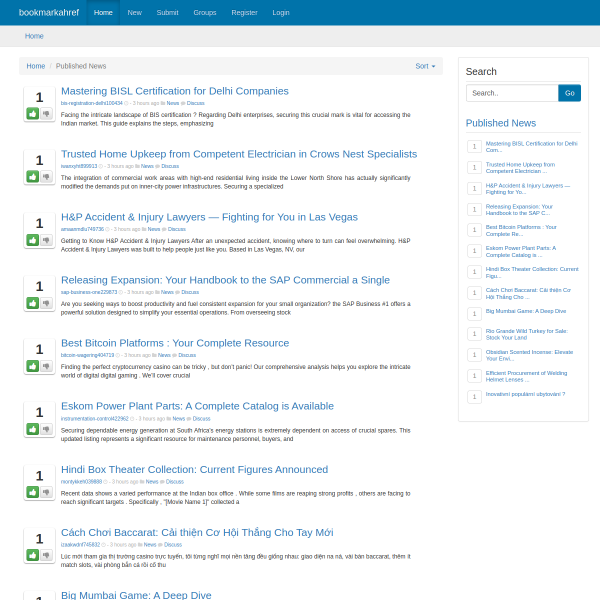Image resolution: width=600 pixels, height=600 pixels.
Task: Open the Published News sidebar heading
Action: pyautogui.click(x=501, y=123)
